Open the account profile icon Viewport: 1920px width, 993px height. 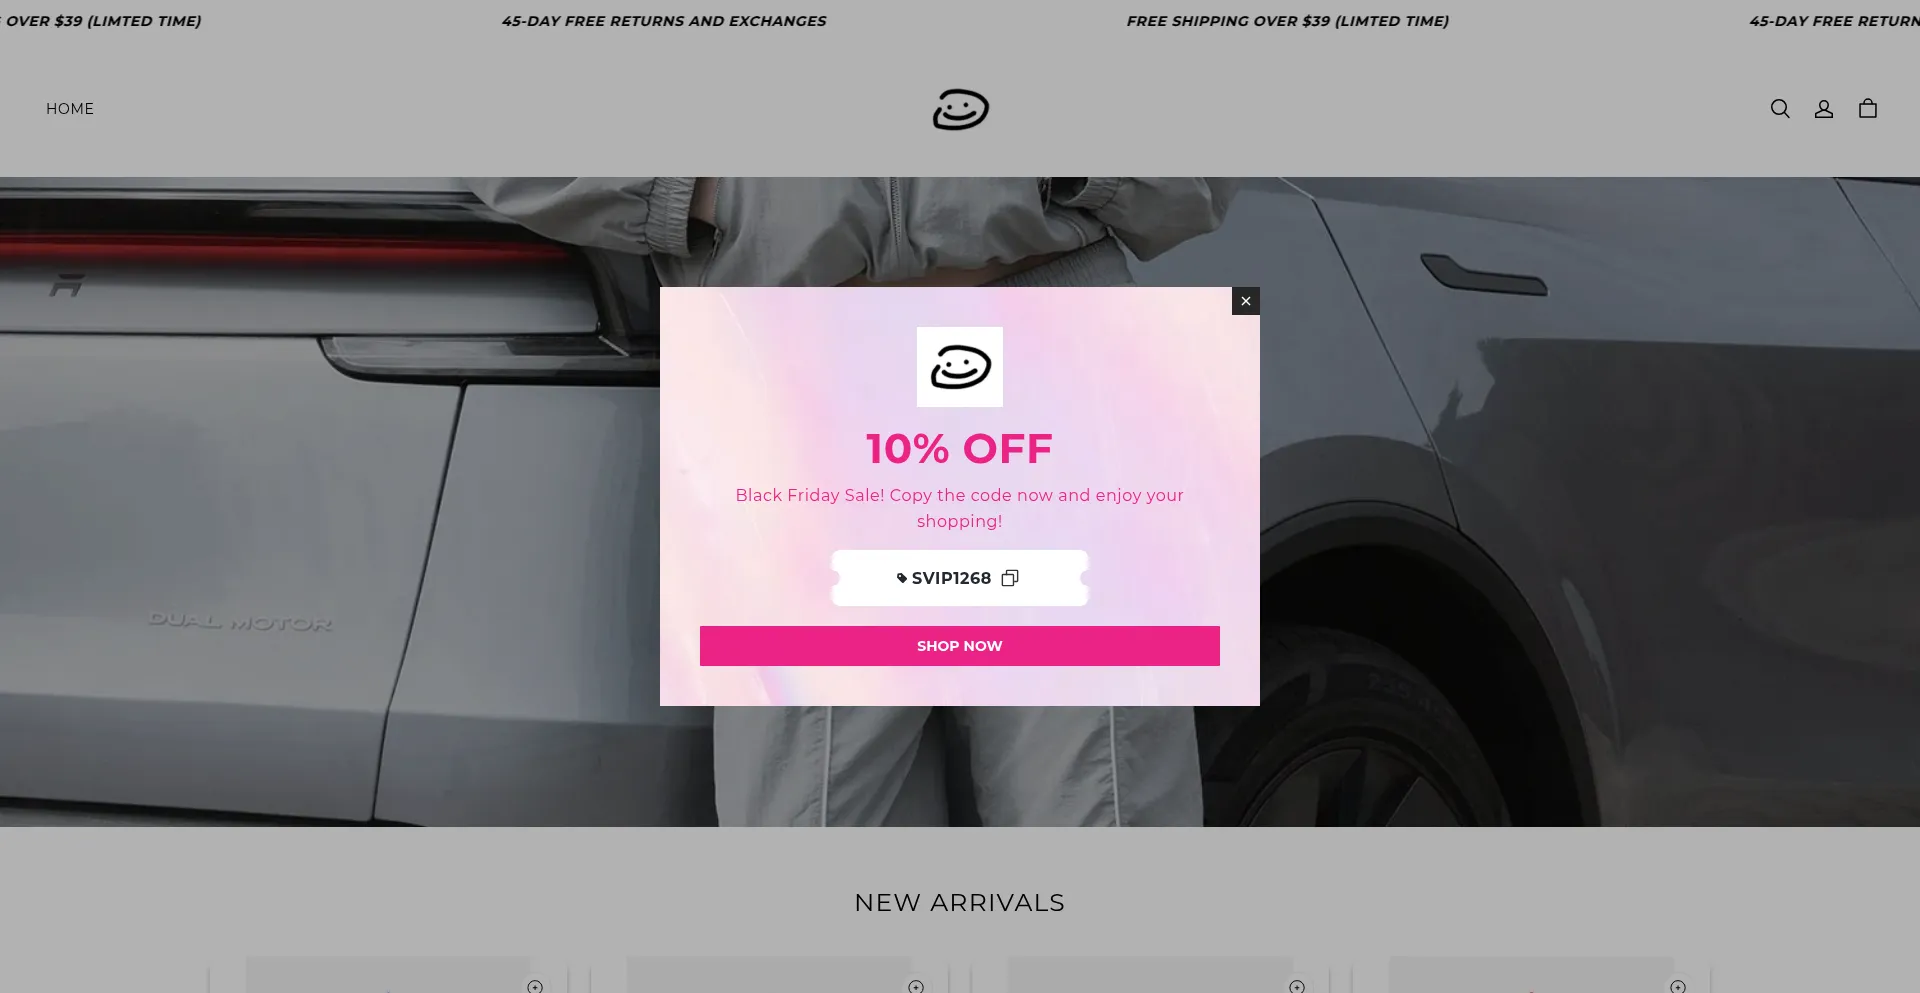tap(1824, 109)
